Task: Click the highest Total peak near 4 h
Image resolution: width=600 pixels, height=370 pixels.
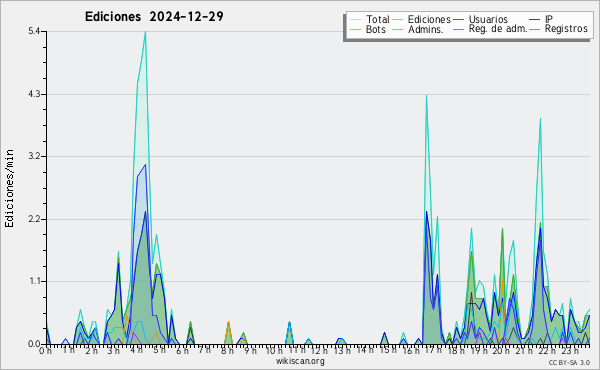Action: pyautogui.click(x=145, y=32)
